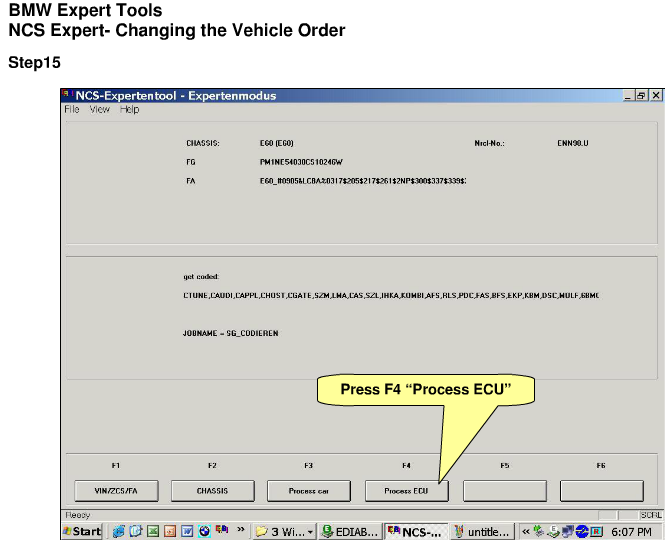Click the JOBNAME = SG_CODIEREN text
The width and height of the screenshot is (665, 540).
[231, 333]
